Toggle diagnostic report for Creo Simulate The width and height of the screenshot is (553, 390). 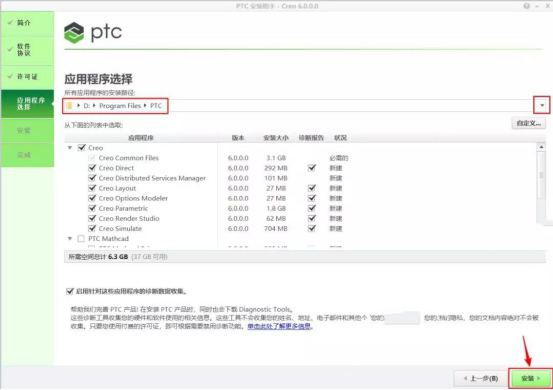(x=312, y=228)
